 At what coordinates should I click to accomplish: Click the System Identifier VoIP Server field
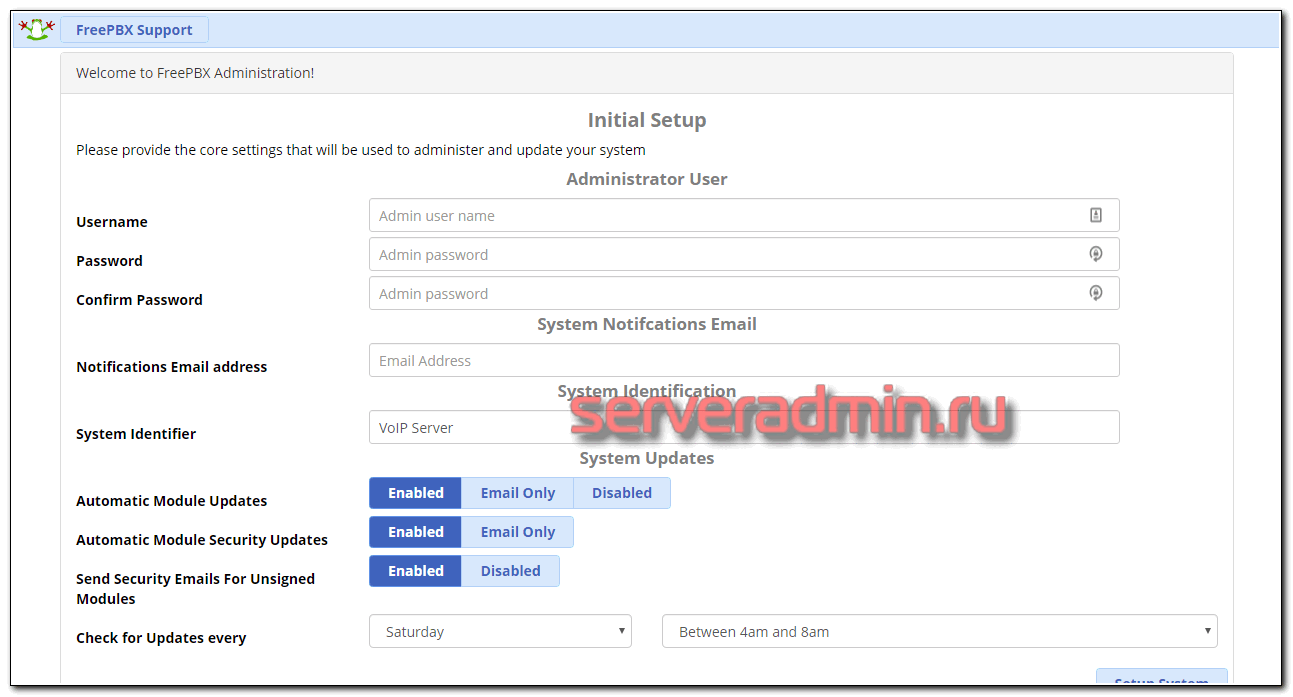coord(744,427)
